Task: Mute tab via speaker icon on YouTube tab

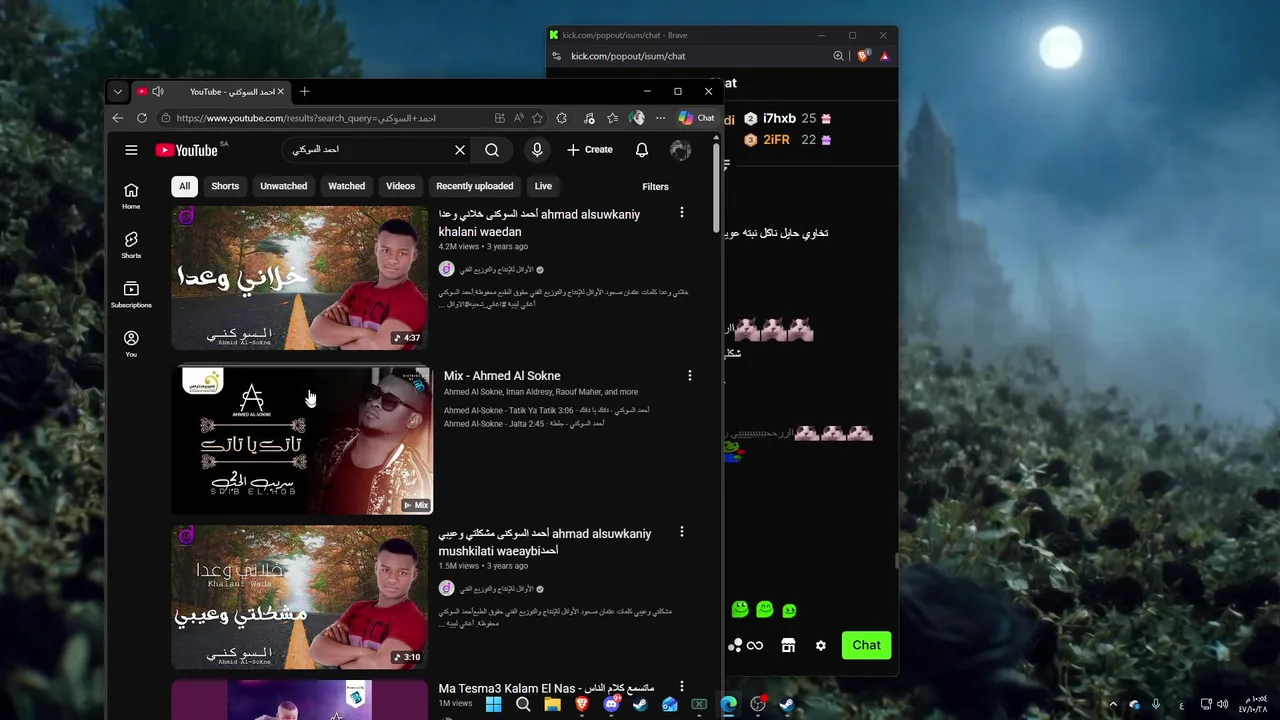Action: (x=158, y=91)
